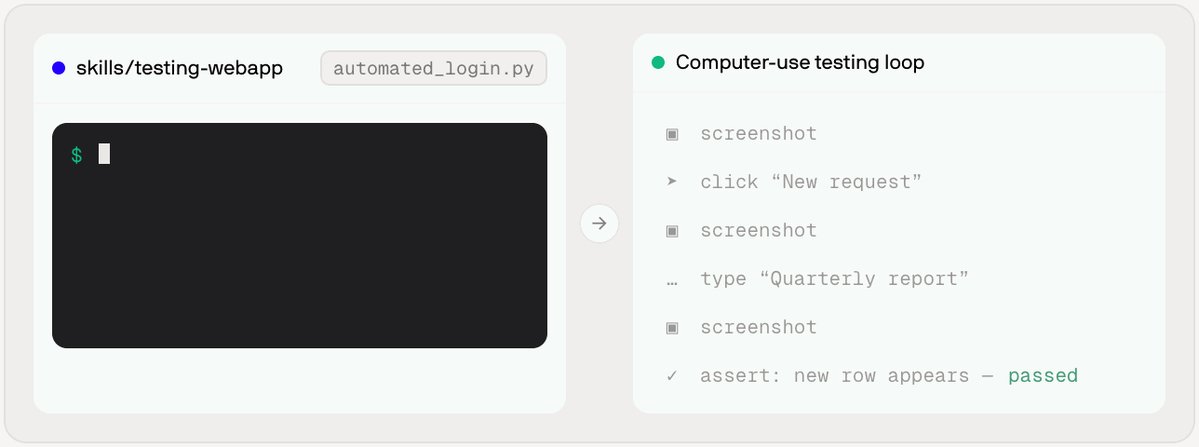
Task: Click the terminal cursor block
Action: 104,154
